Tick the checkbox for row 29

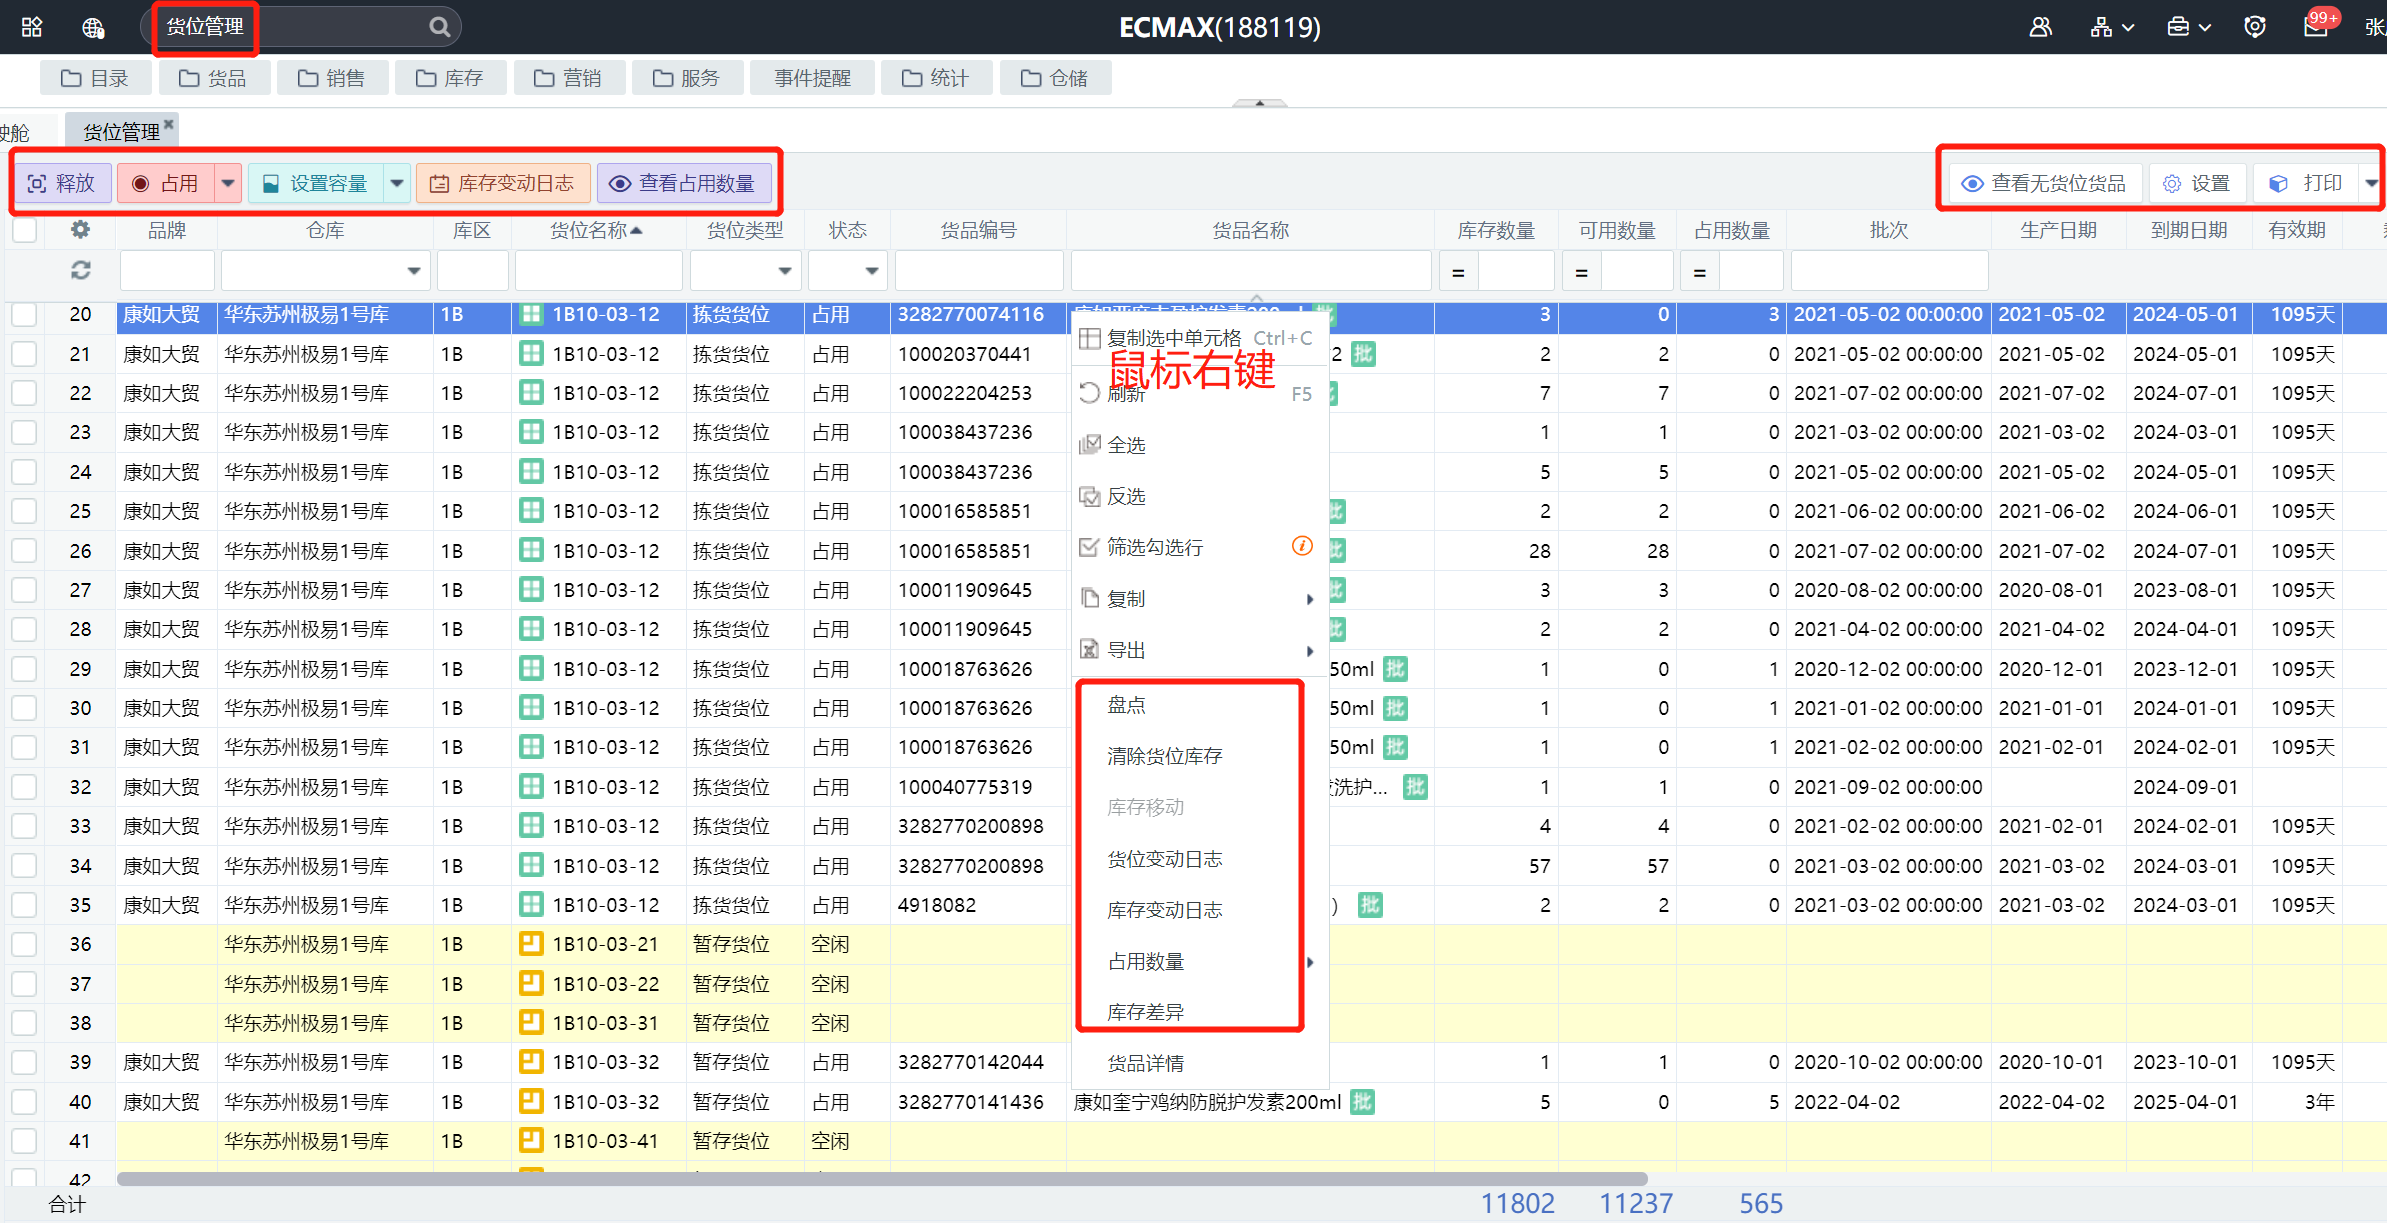click(24, 668)
